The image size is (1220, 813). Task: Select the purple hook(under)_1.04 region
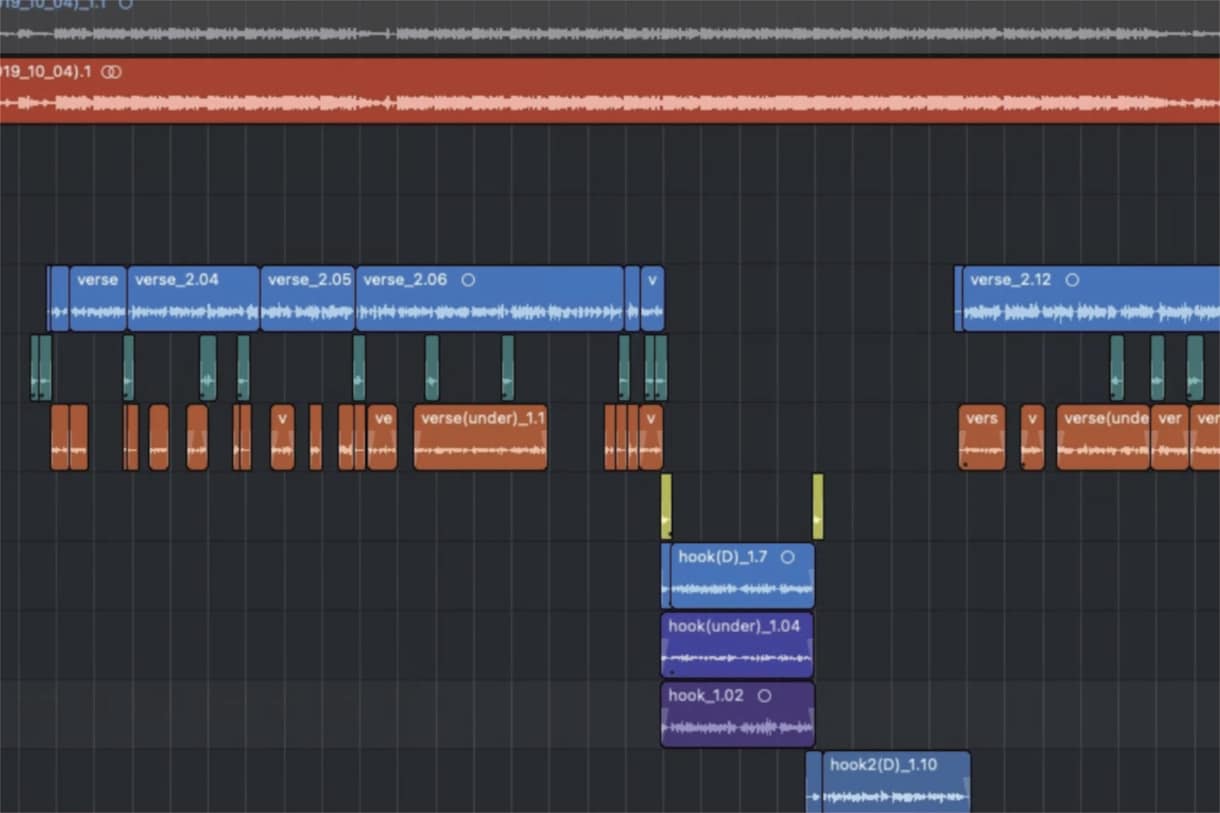(737, 645)
